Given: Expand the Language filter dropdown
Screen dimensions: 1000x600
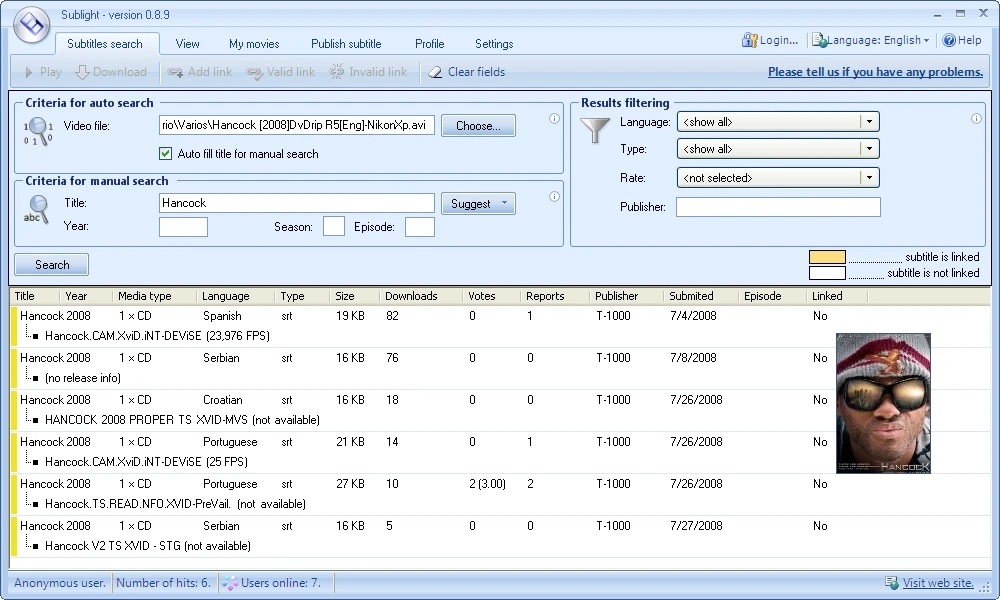Looking at the screenshot, I should tap(870, 122).
